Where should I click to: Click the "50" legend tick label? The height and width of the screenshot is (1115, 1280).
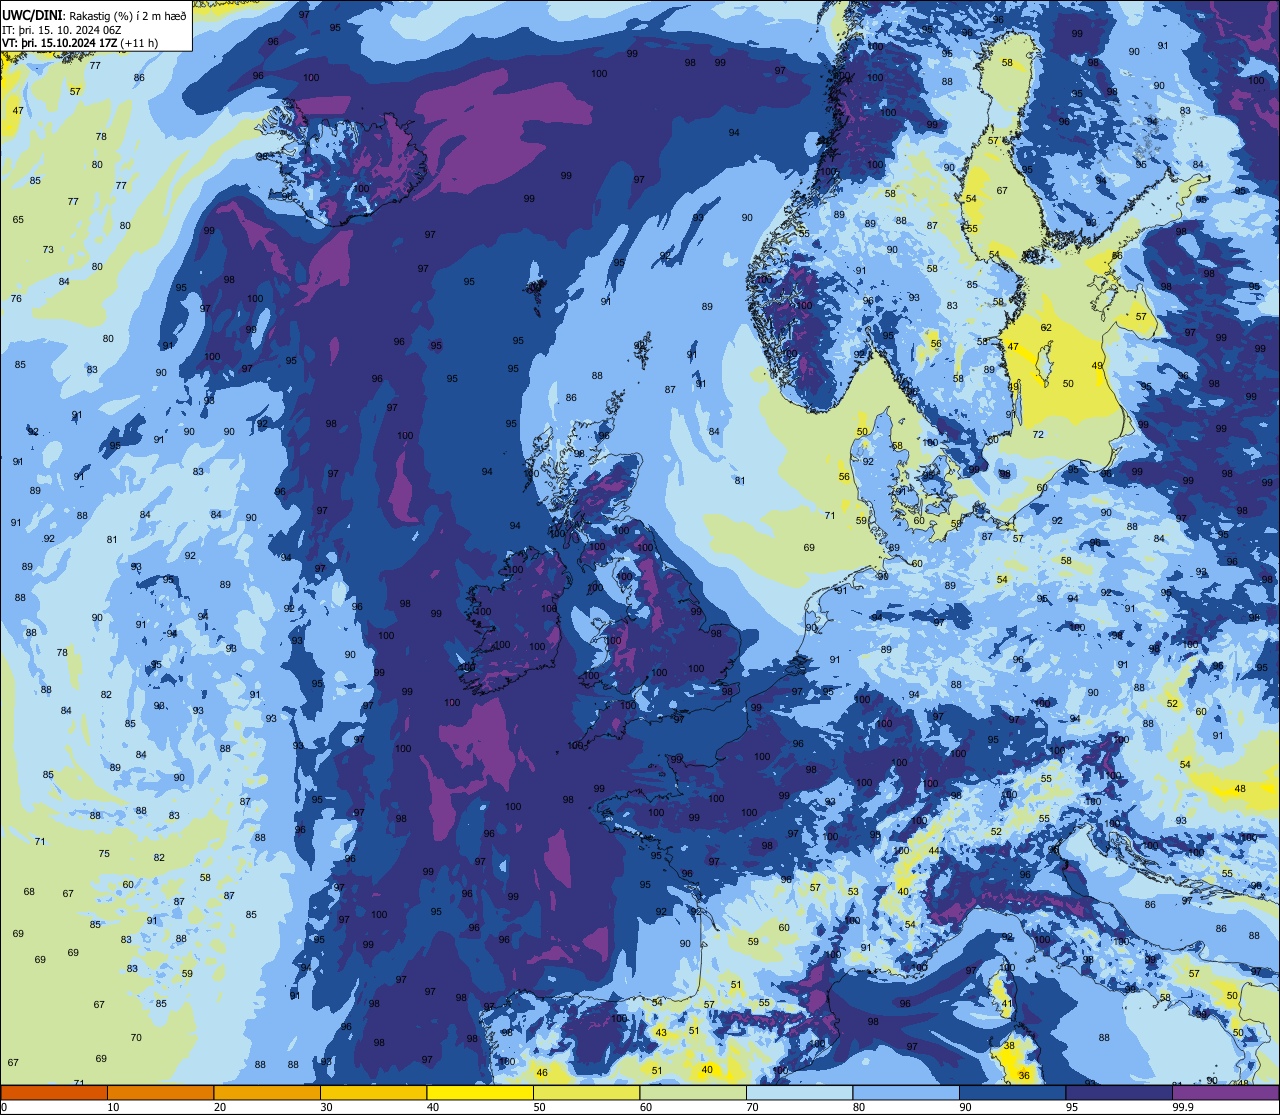click(539, 1107)
